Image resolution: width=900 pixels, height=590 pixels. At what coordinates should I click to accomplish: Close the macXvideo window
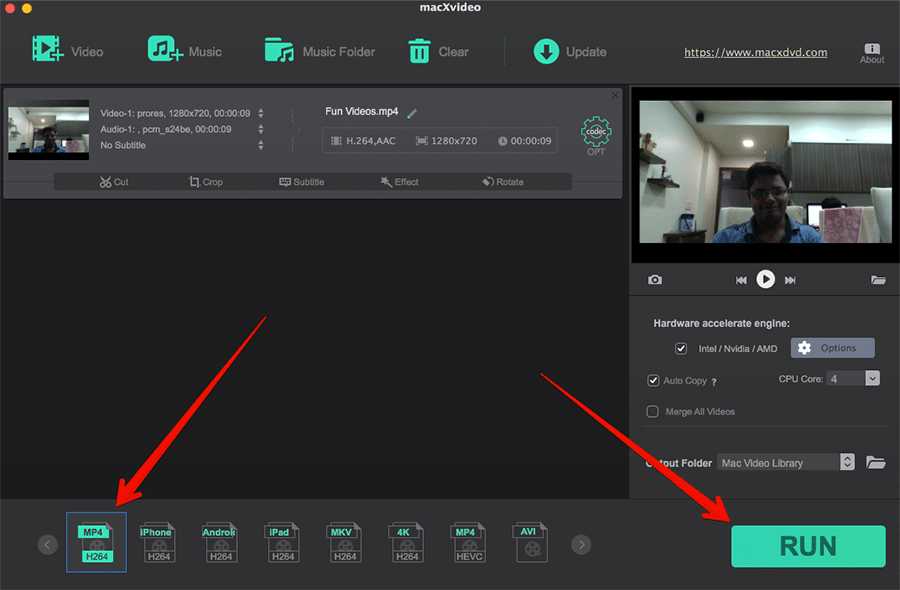coord(10,8)
